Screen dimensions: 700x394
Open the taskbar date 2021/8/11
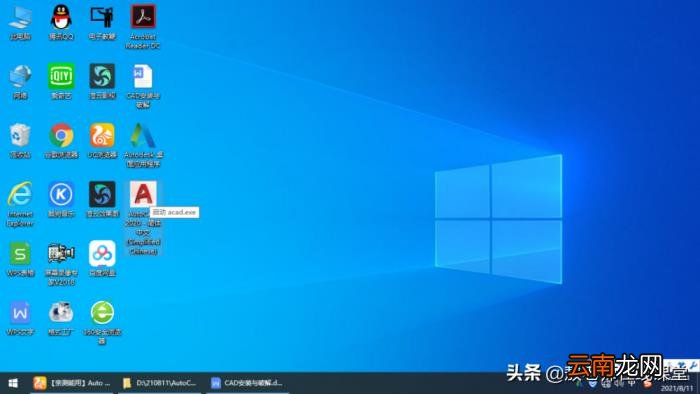pos(677,388)
